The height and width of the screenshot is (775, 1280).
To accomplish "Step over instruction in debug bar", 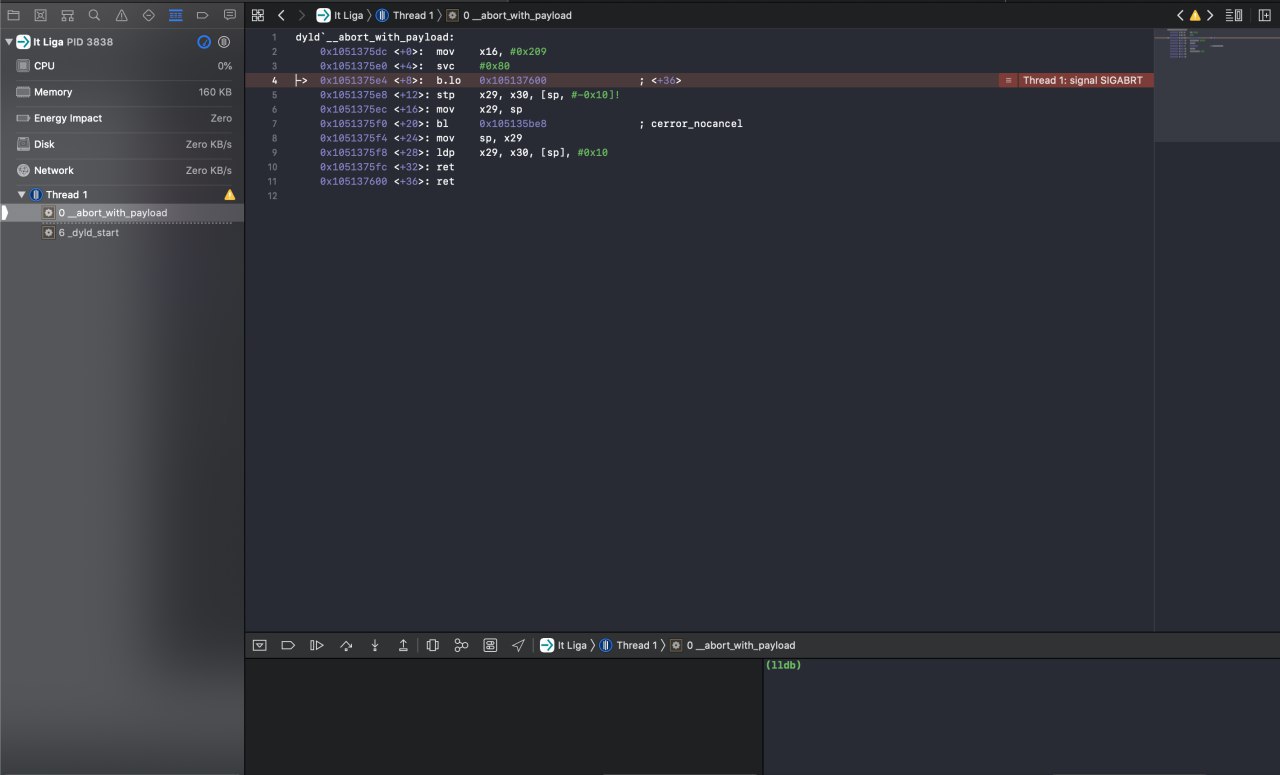I will coord(346,645).
